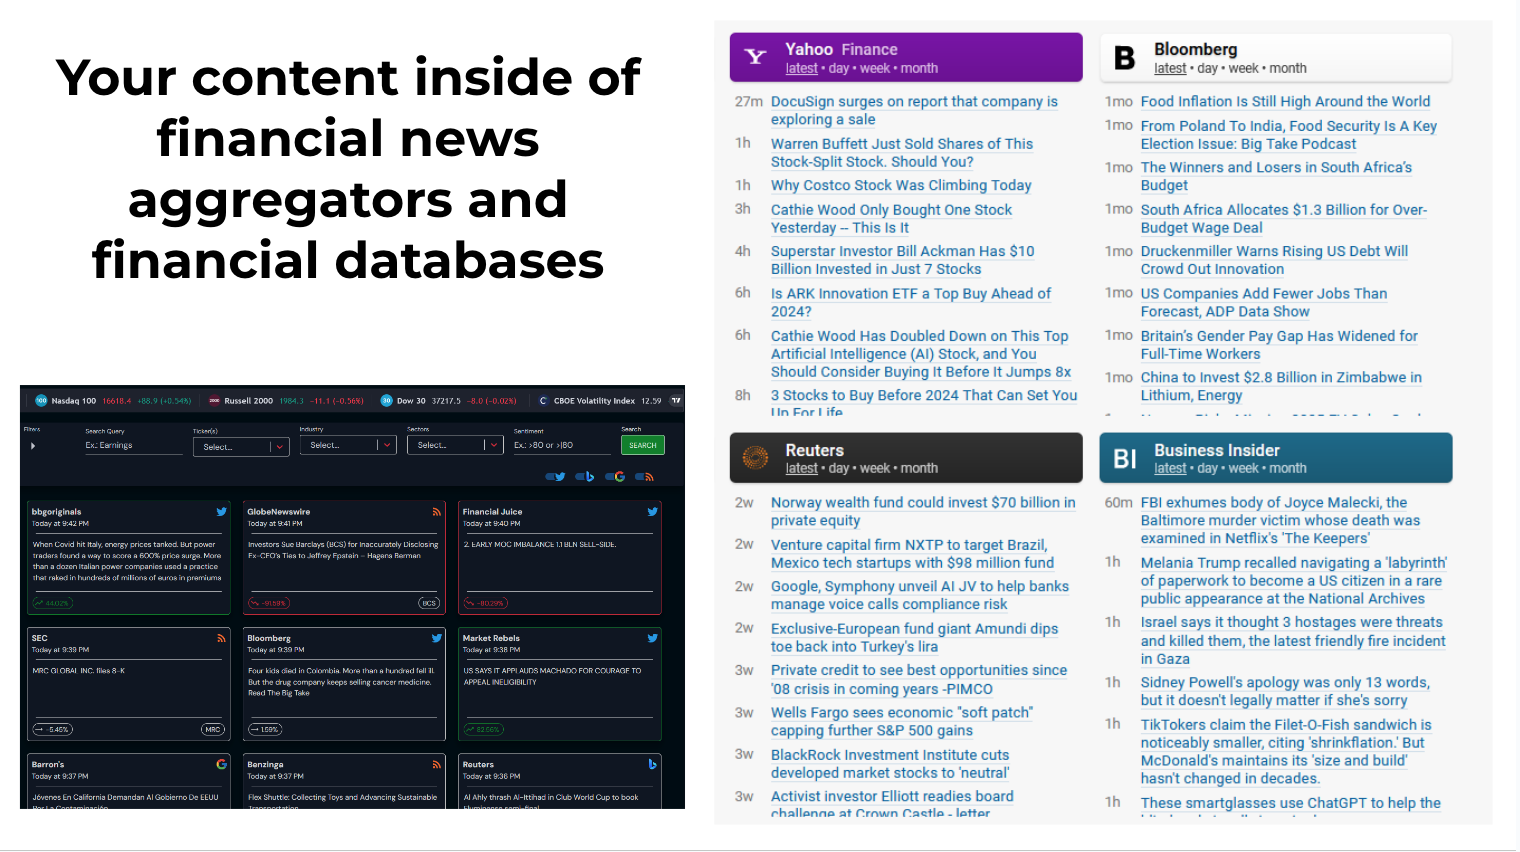Click the Bloomberg B logo icon
The width and height of the screenshot is (1520, 852).
click(x=1125, y=58)
